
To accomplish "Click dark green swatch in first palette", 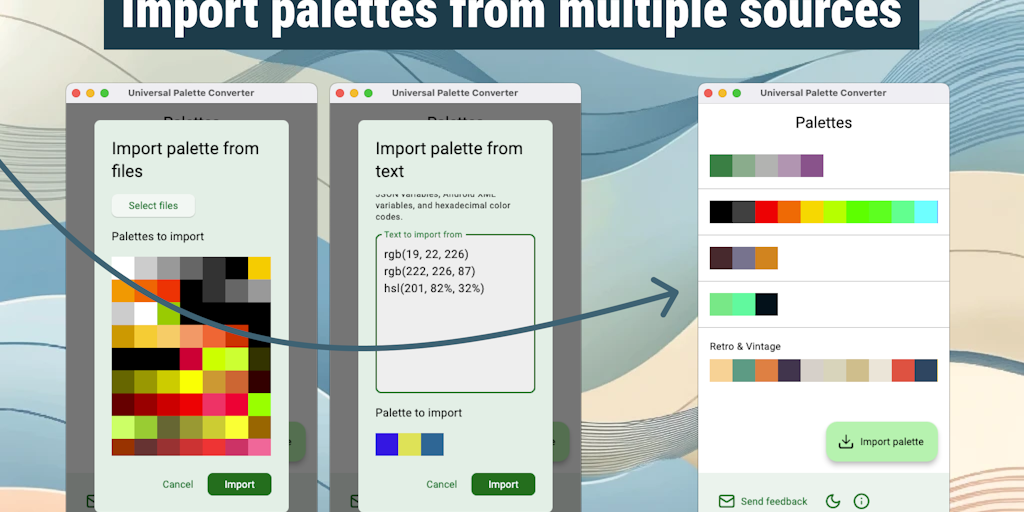I will [x=721, y=166].
